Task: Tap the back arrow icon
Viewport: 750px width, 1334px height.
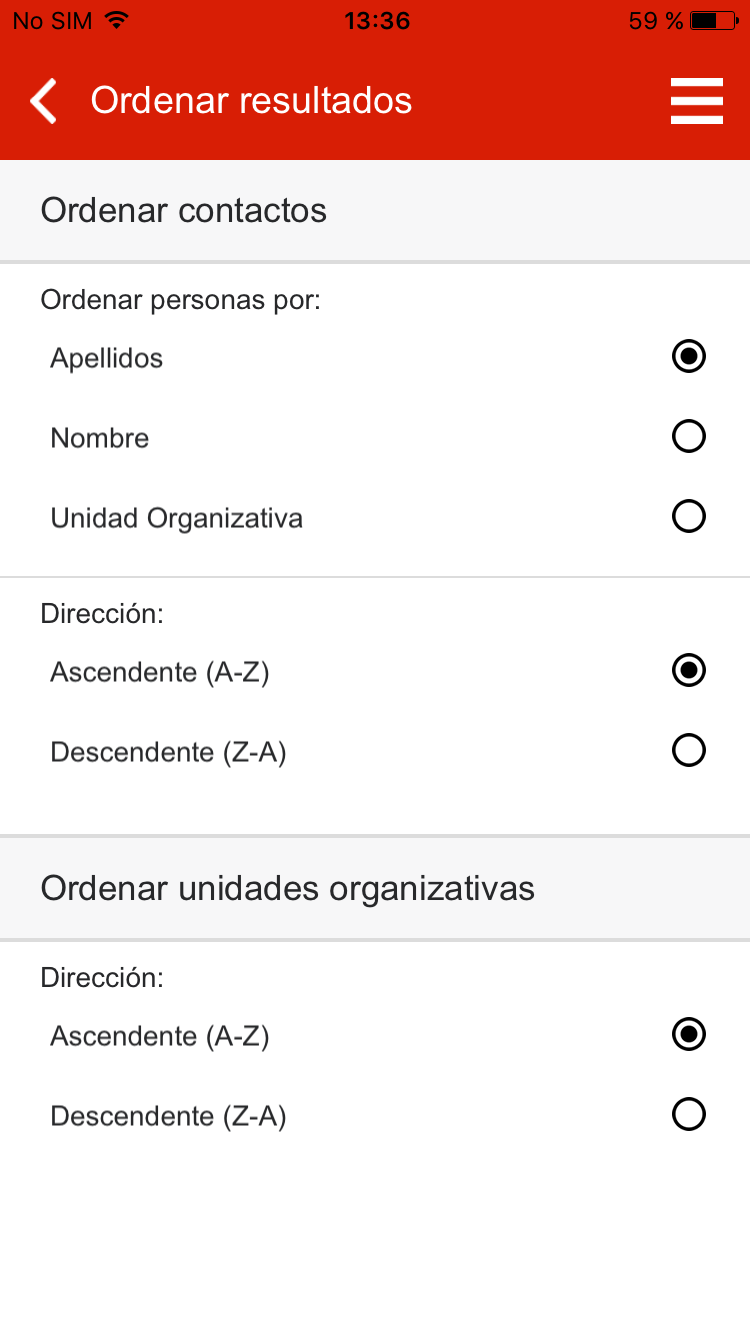Action: point(43,102)
